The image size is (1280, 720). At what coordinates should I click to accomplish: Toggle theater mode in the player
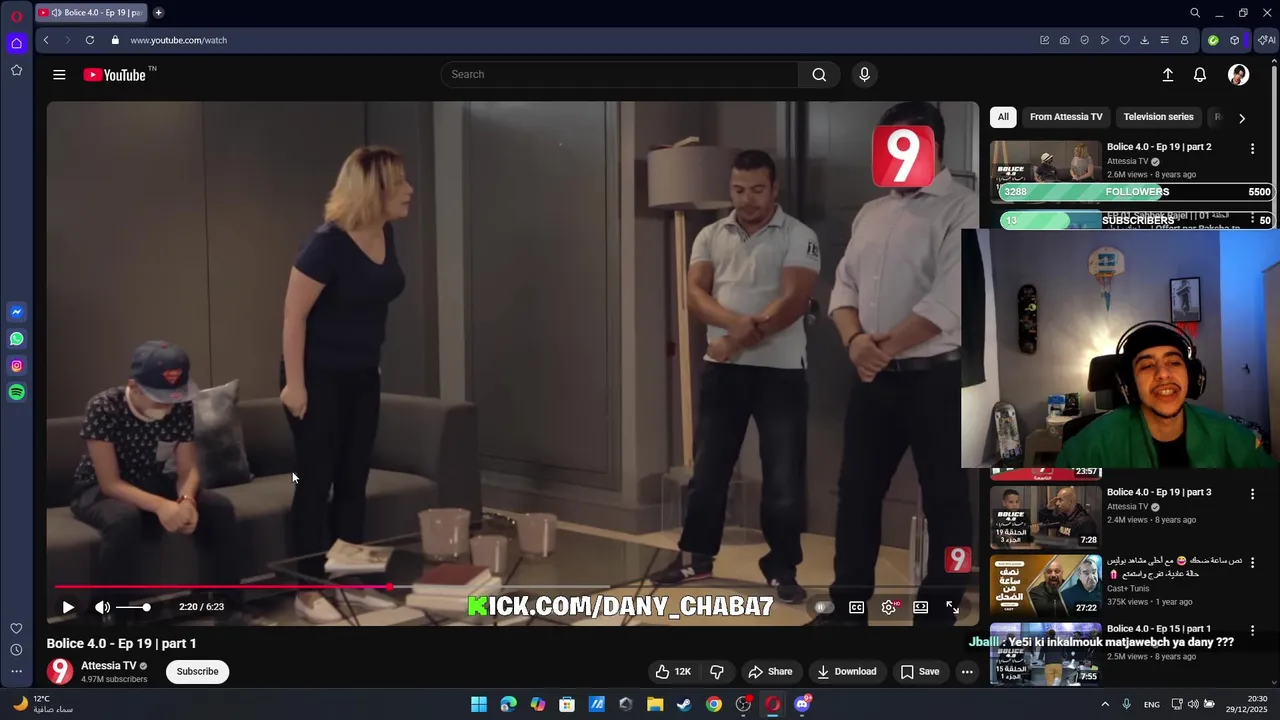[920, 607]
